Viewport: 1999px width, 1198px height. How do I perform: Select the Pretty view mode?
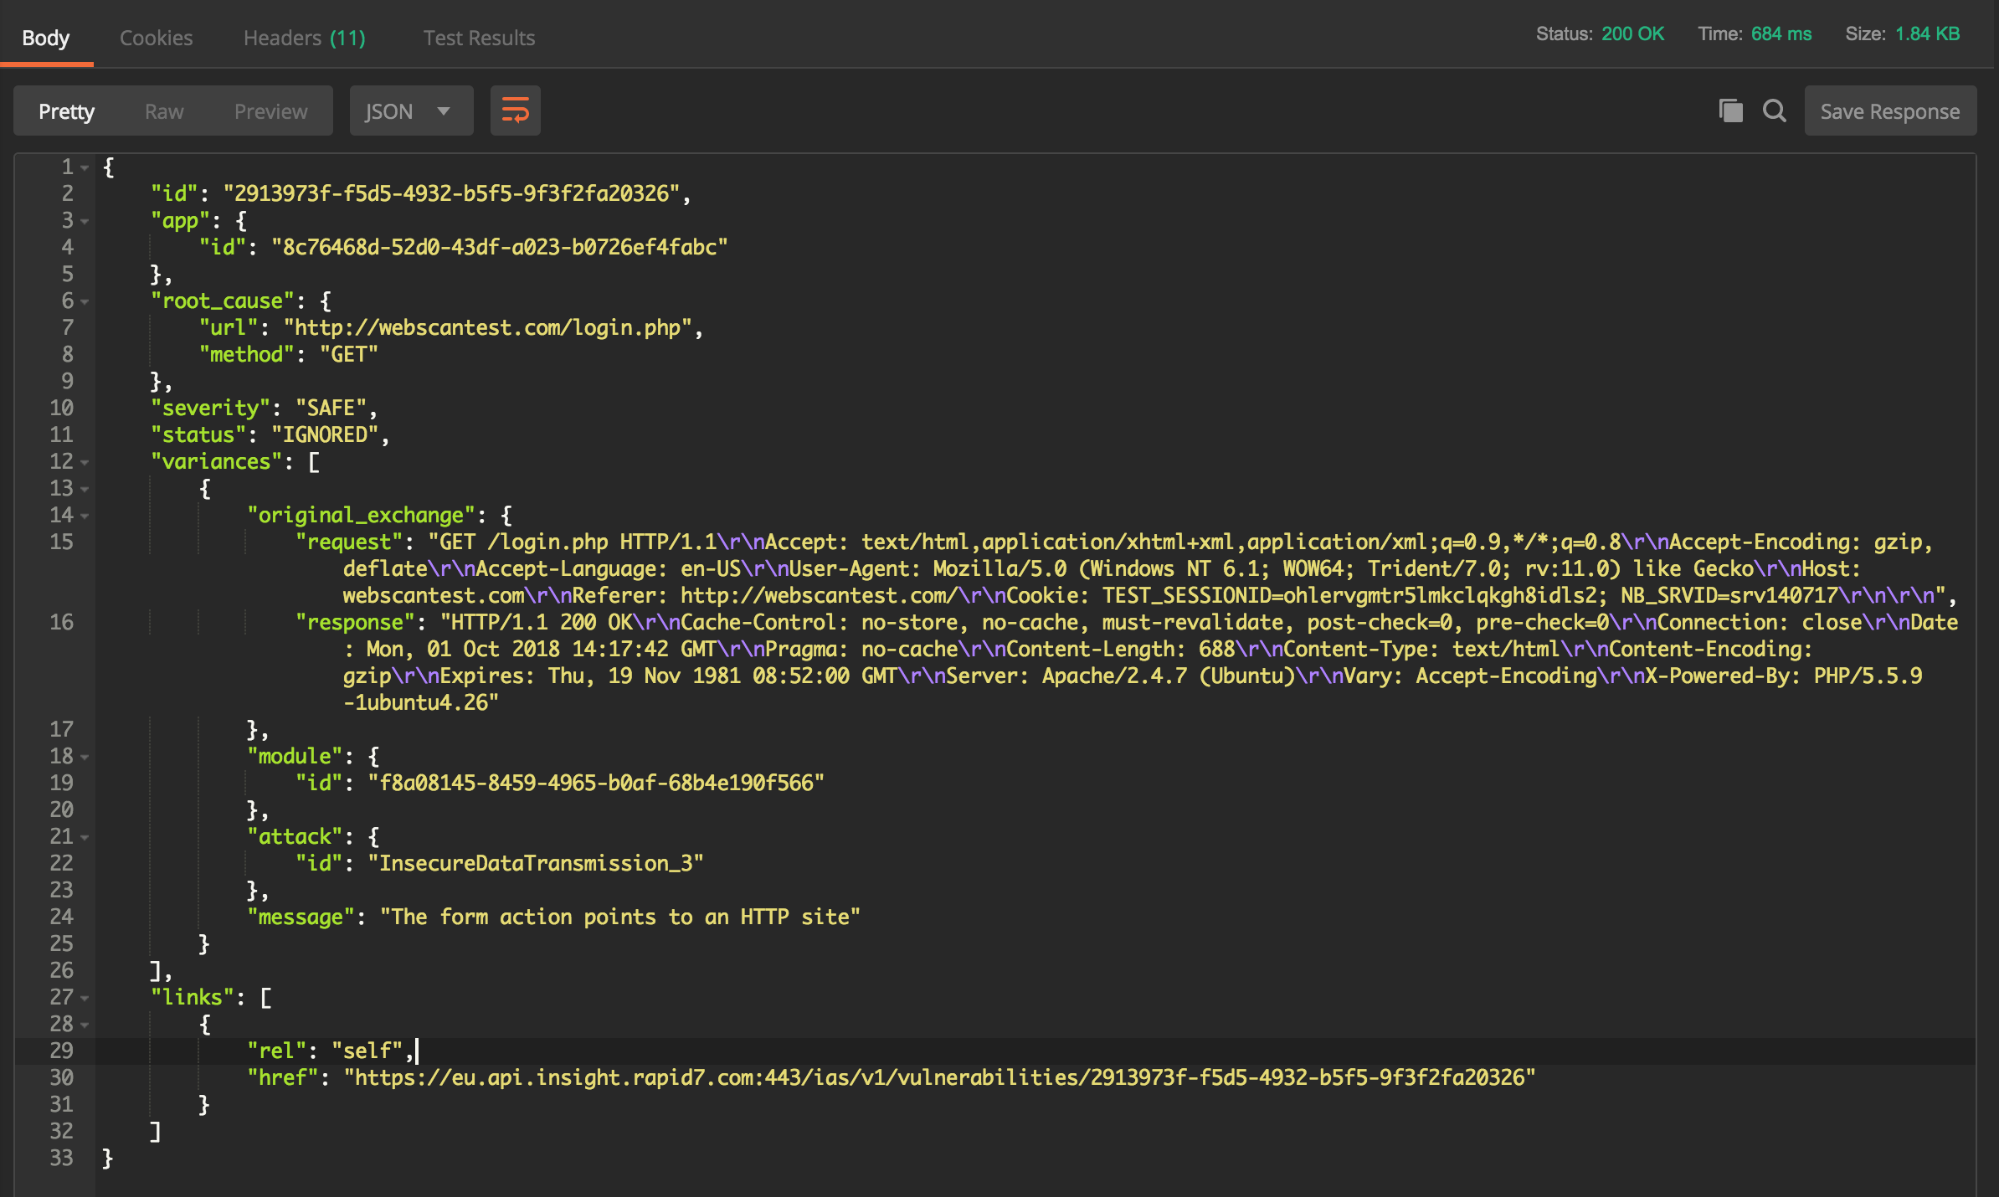66,111
